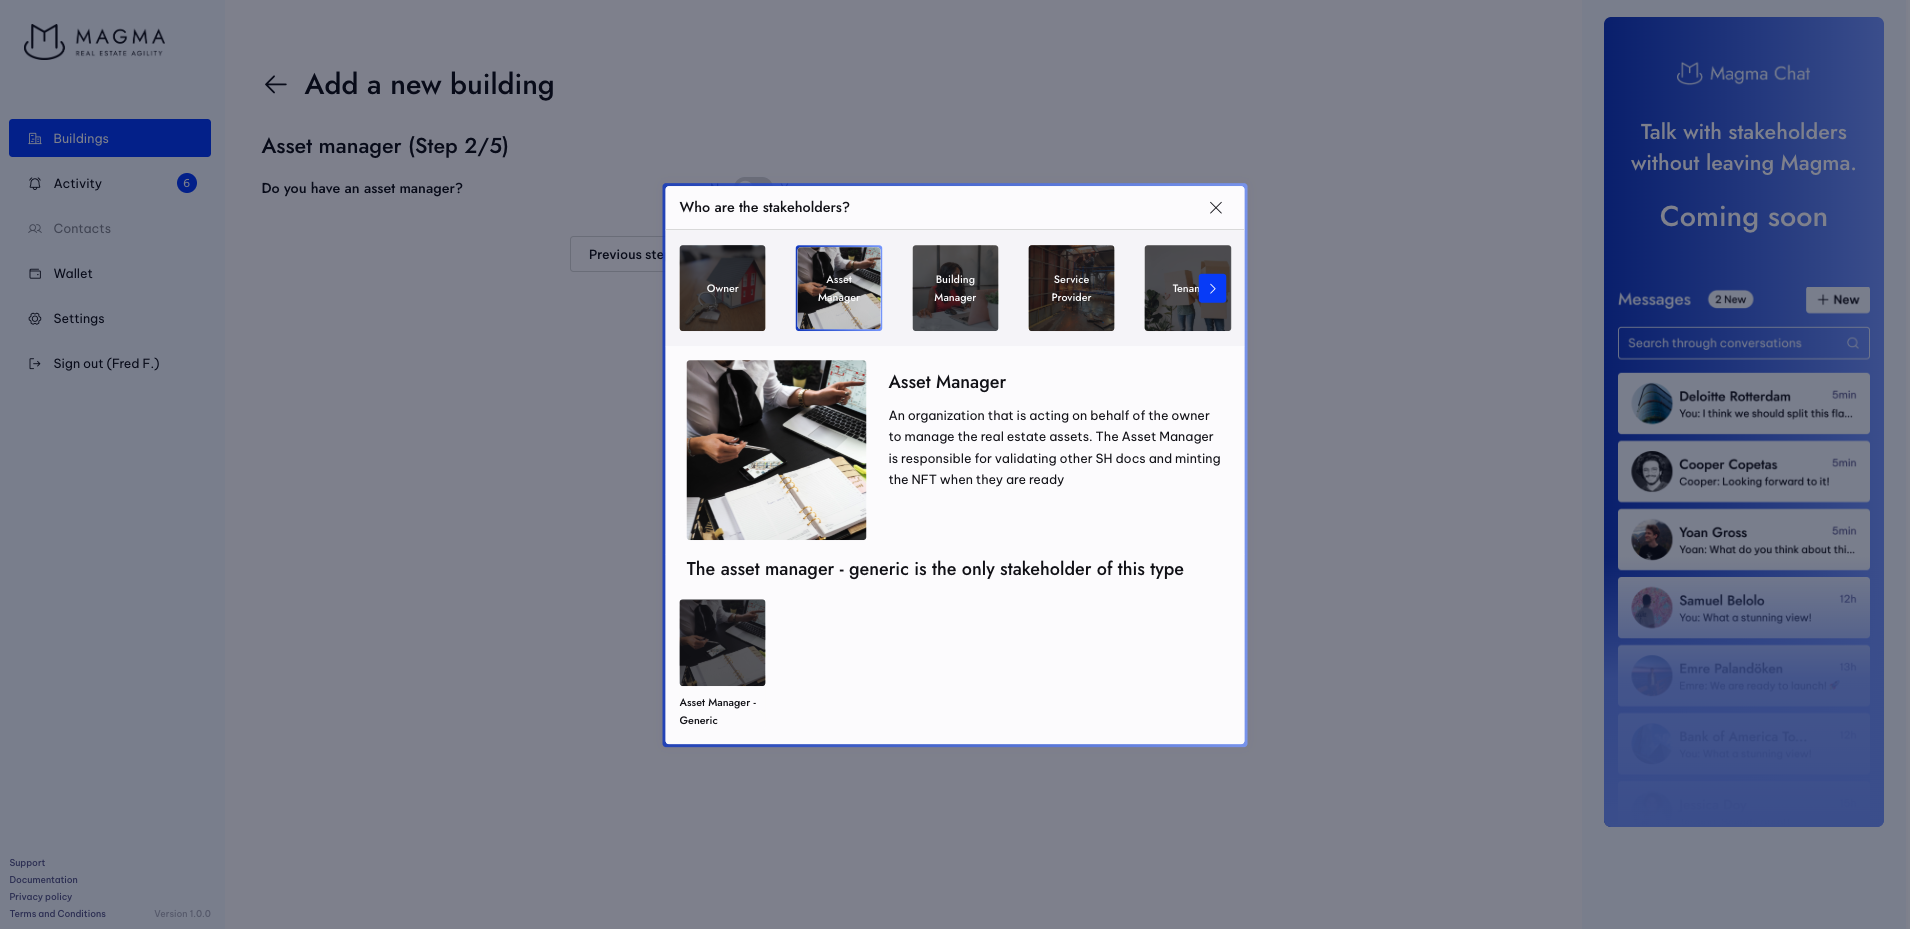
Task: Click the Settings gear icon in sidebar
Action: pyautogui.click(x=35, y=319)
